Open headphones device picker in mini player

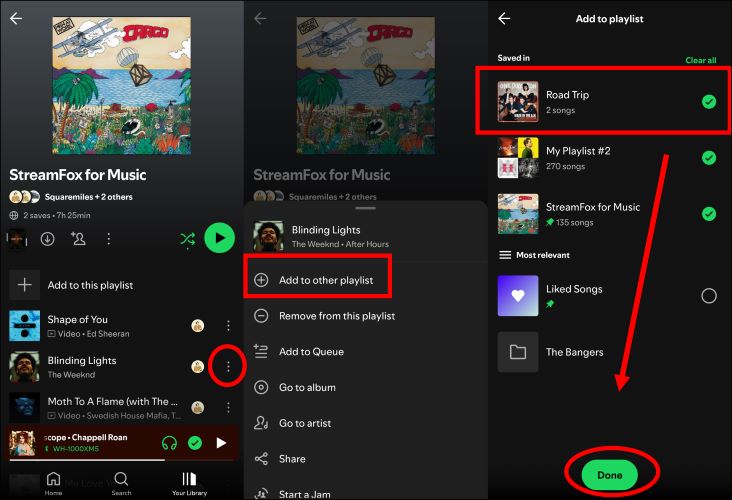169,443
